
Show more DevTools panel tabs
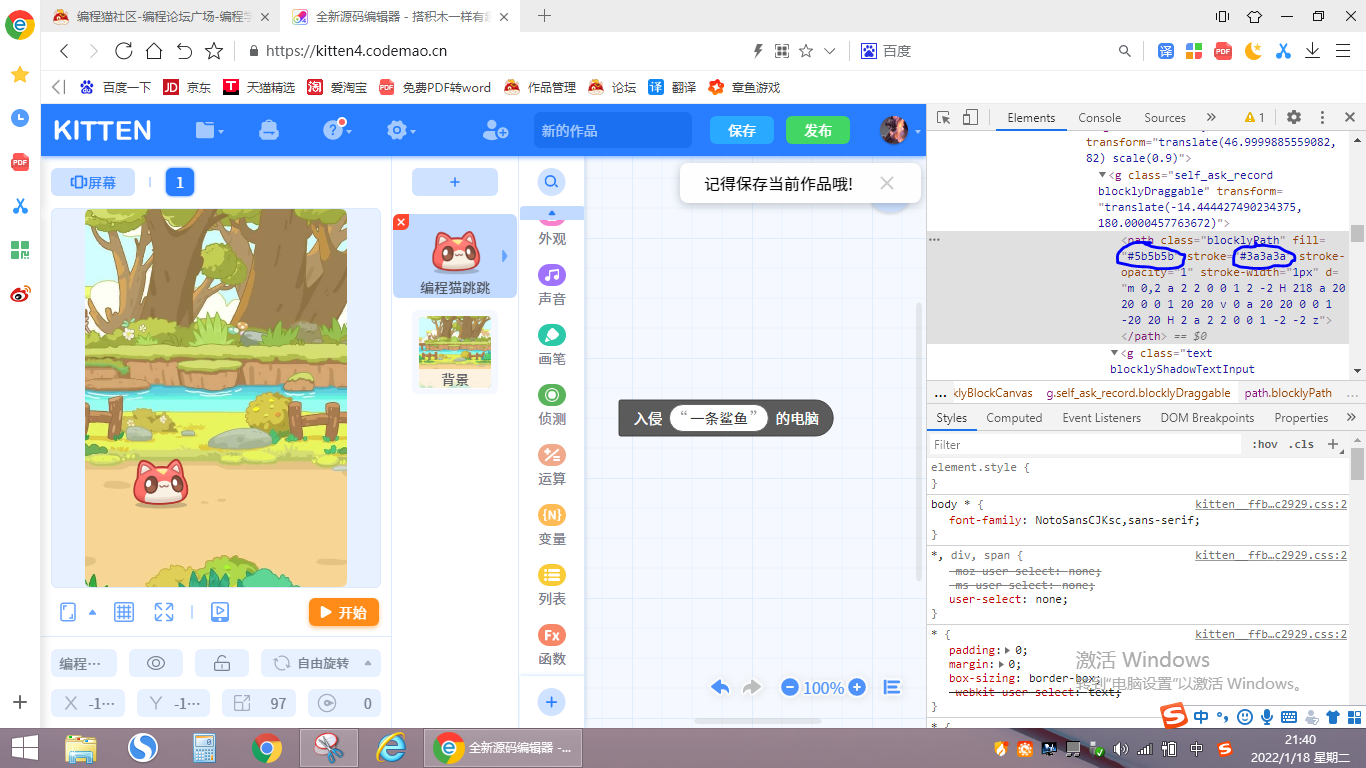(1211, 117)
